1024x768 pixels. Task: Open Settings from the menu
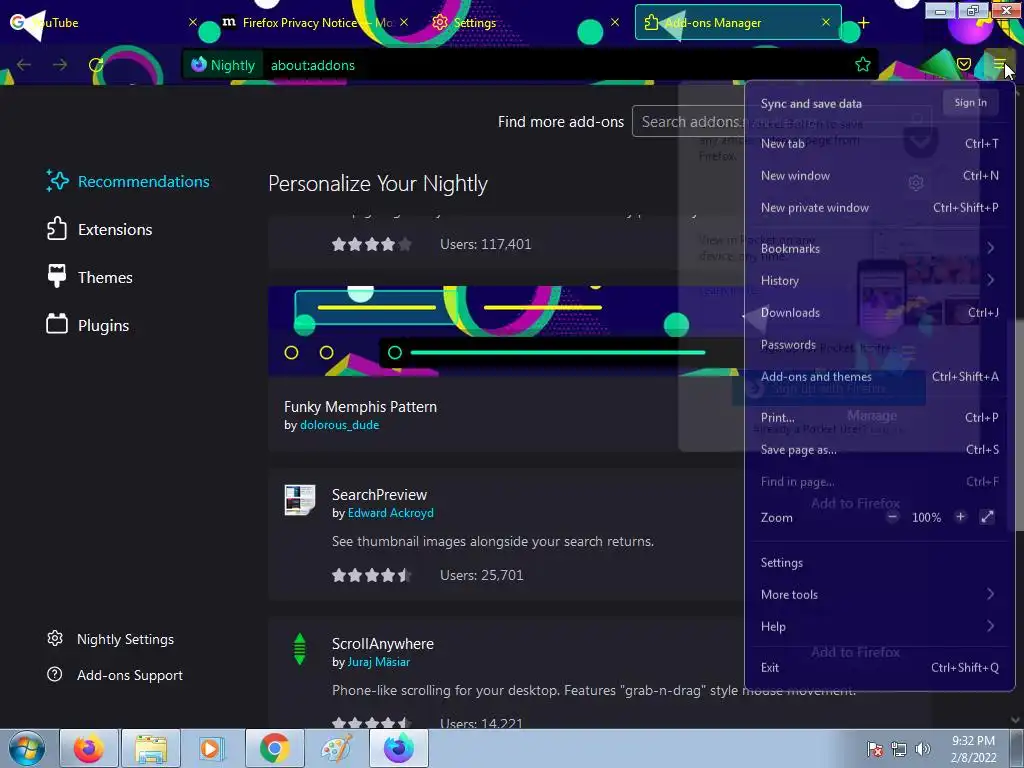pos(879,563)
